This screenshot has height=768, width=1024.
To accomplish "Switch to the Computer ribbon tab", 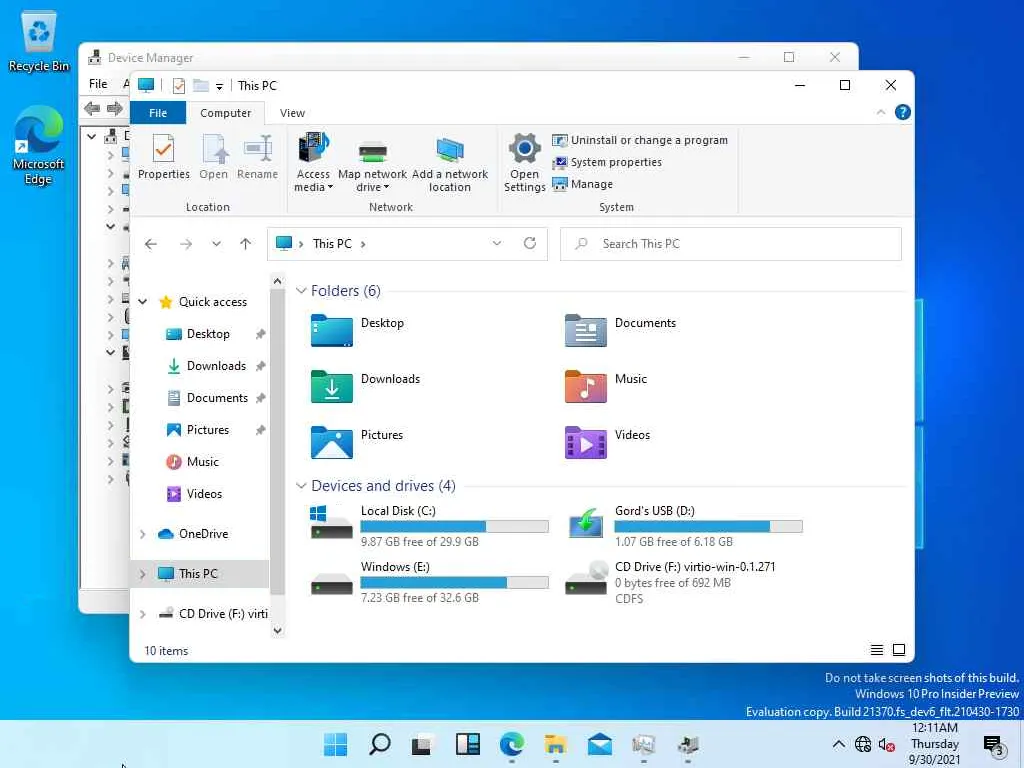I will click(x=225, y=113).
